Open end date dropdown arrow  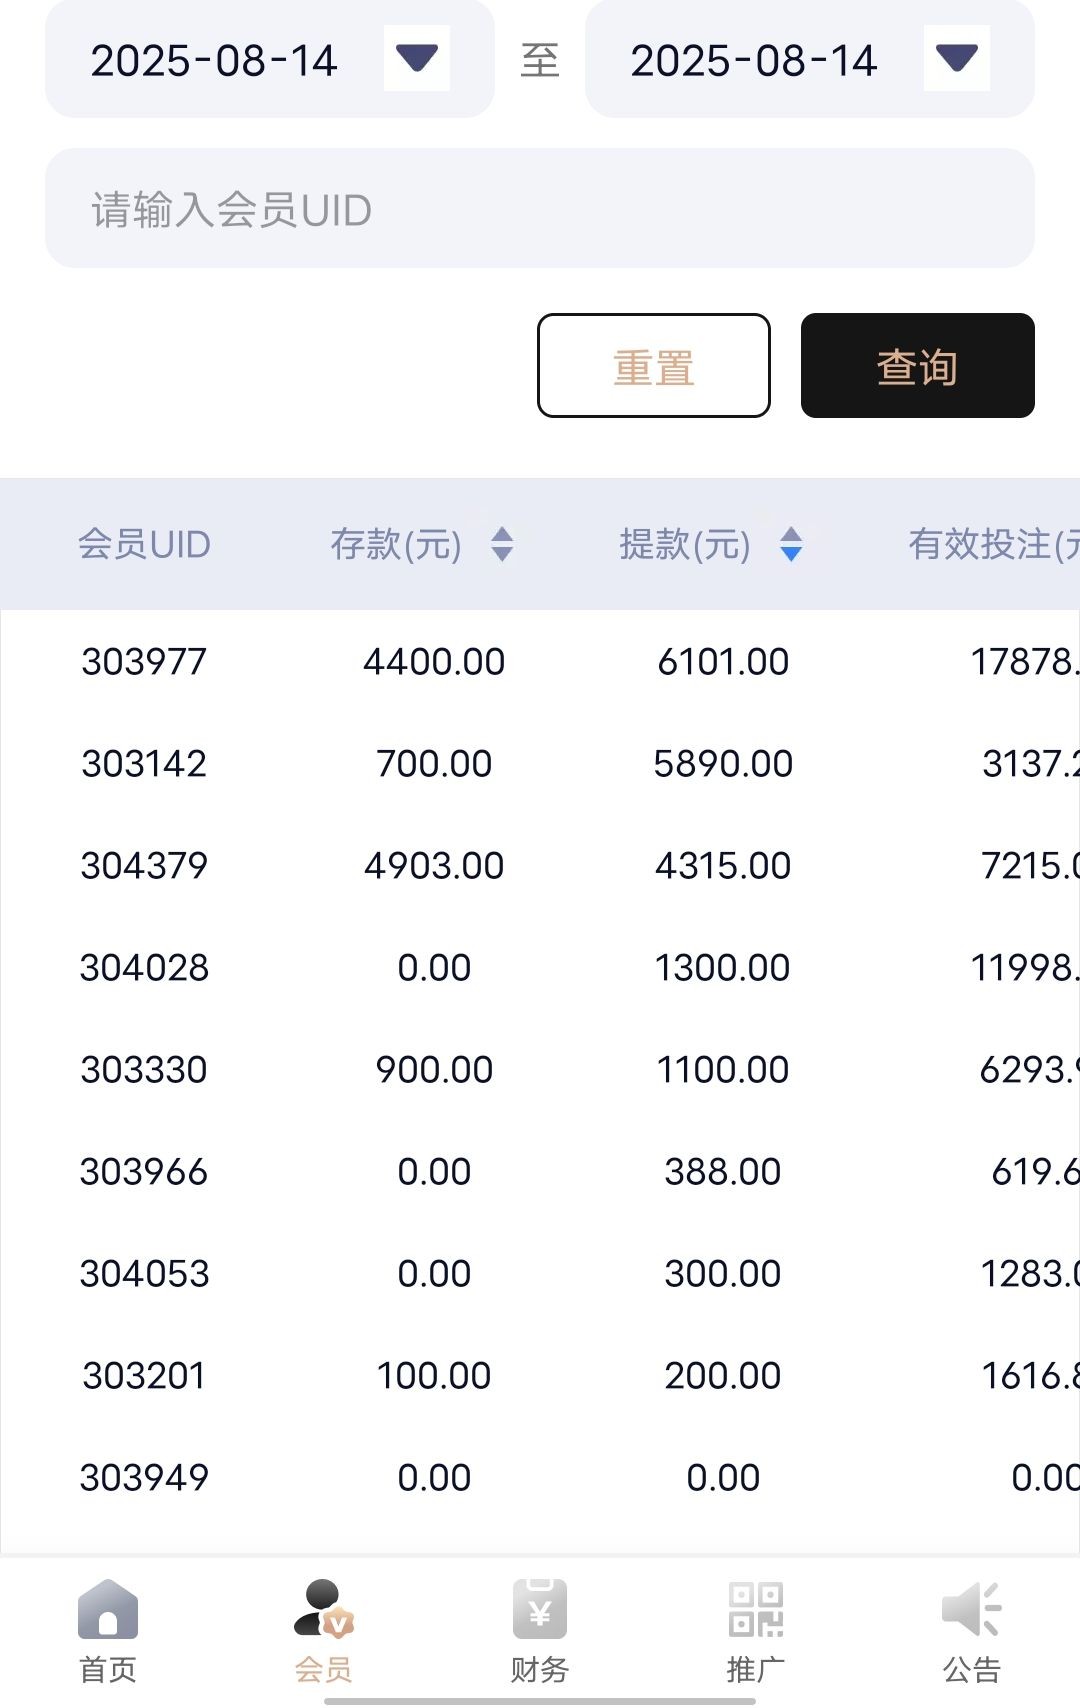tap(957, 59)
